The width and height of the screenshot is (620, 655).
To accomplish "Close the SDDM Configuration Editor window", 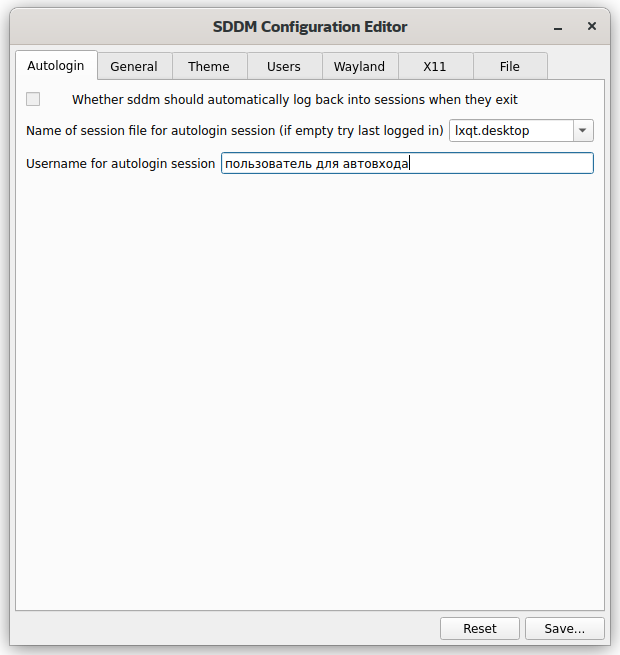I will pyautogui.click(x=592, y=26).
